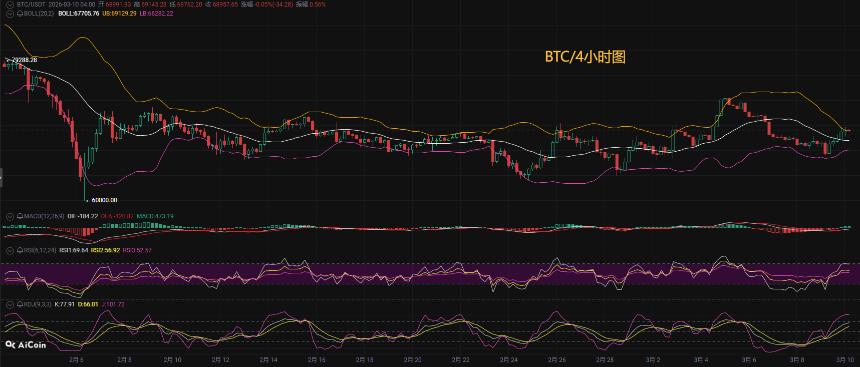The width and height of the screenshot is (860, 367).
Task: Click the KDJ K value 77.91
Action: [64, 304]
